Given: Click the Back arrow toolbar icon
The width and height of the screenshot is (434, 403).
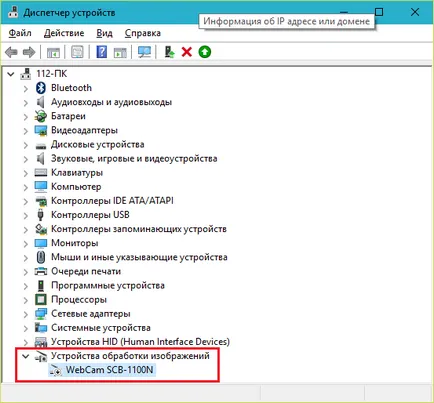Looking at the screenshot, I should coord(11,52).
